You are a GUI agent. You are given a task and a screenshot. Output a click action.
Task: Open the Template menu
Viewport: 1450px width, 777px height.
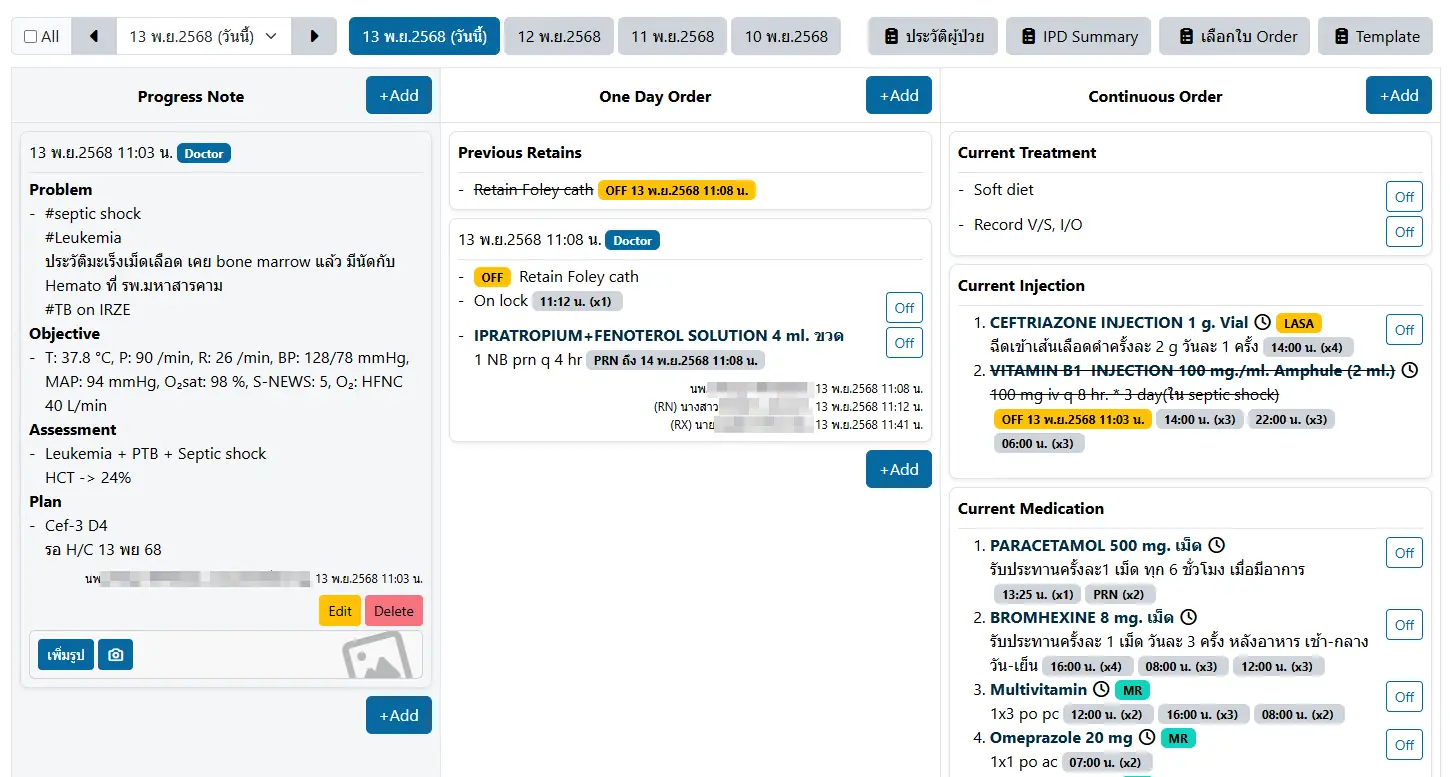1375,37
